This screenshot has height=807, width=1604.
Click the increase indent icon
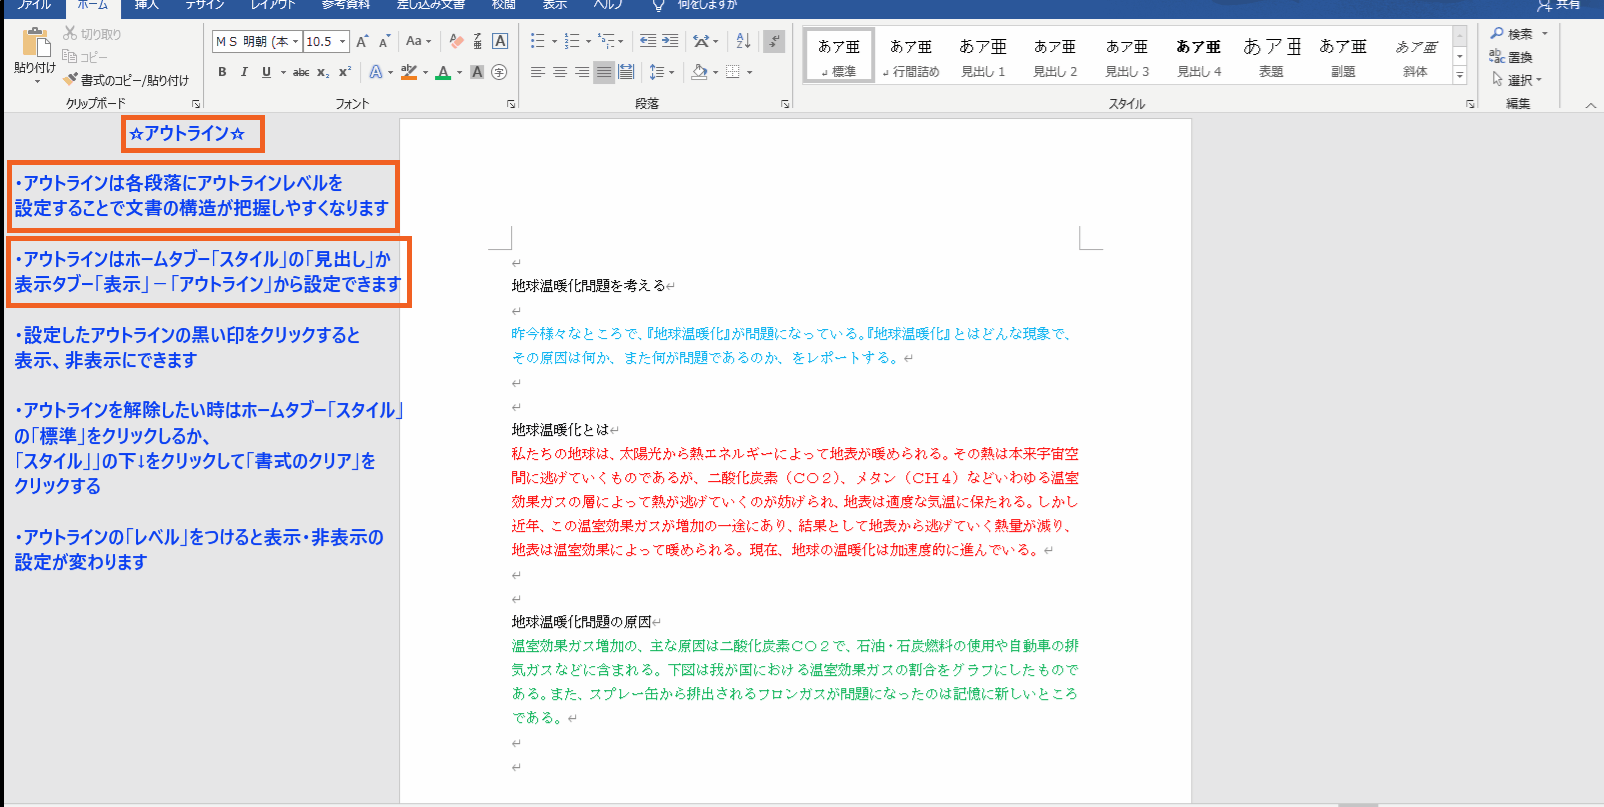670,41
